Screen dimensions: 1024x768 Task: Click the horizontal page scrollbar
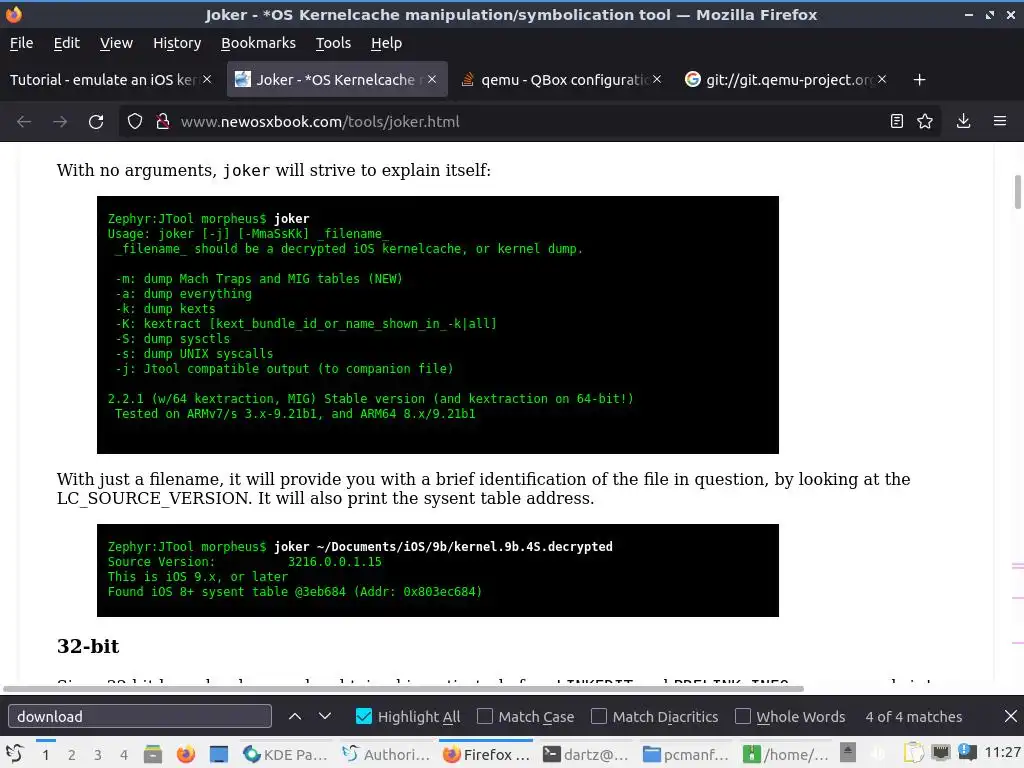(x=403, y=688)
